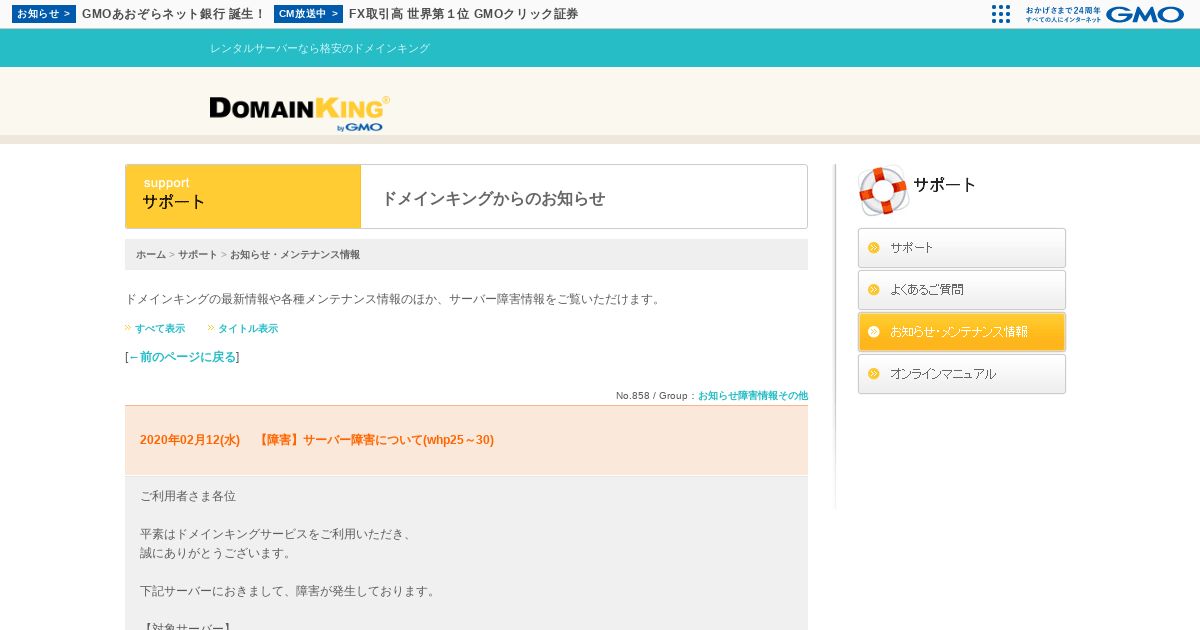The height and width of the screenshot is (630, 1200).
Task: Click the lifebuoy support icon
Action: (x=883, y=190)
